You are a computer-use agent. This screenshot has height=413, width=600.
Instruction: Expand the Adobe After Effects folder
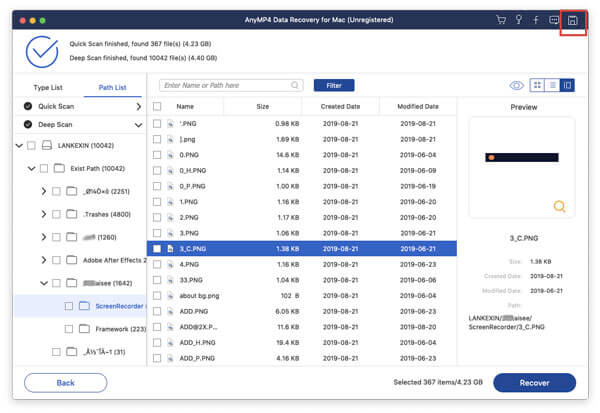tap(44, 260)
